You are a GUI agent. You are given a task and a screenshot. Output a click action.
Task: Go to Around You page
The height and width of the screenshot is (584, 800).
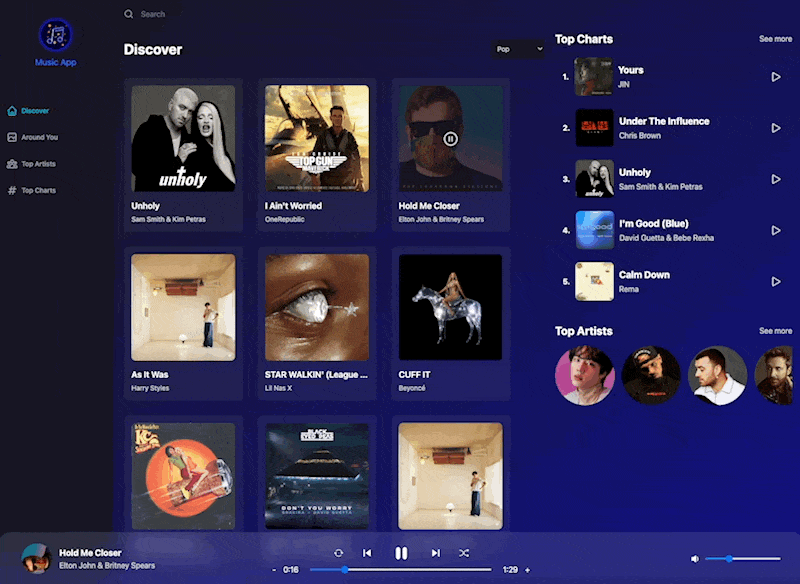pyautogui.click(x=40, y=137)
